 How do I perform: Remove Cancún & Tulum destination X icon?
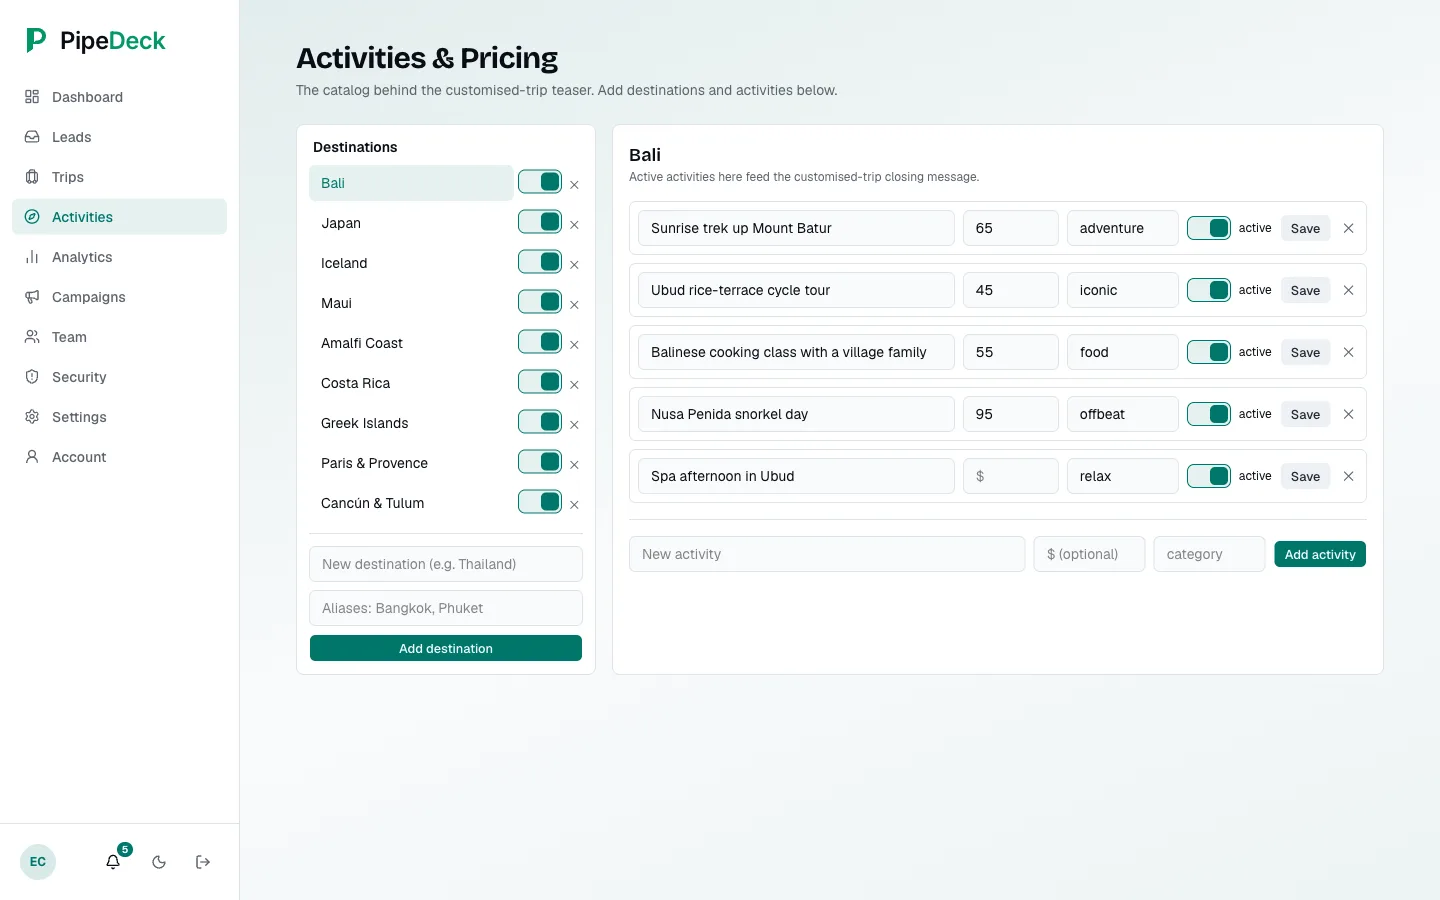tap(574, 505)
